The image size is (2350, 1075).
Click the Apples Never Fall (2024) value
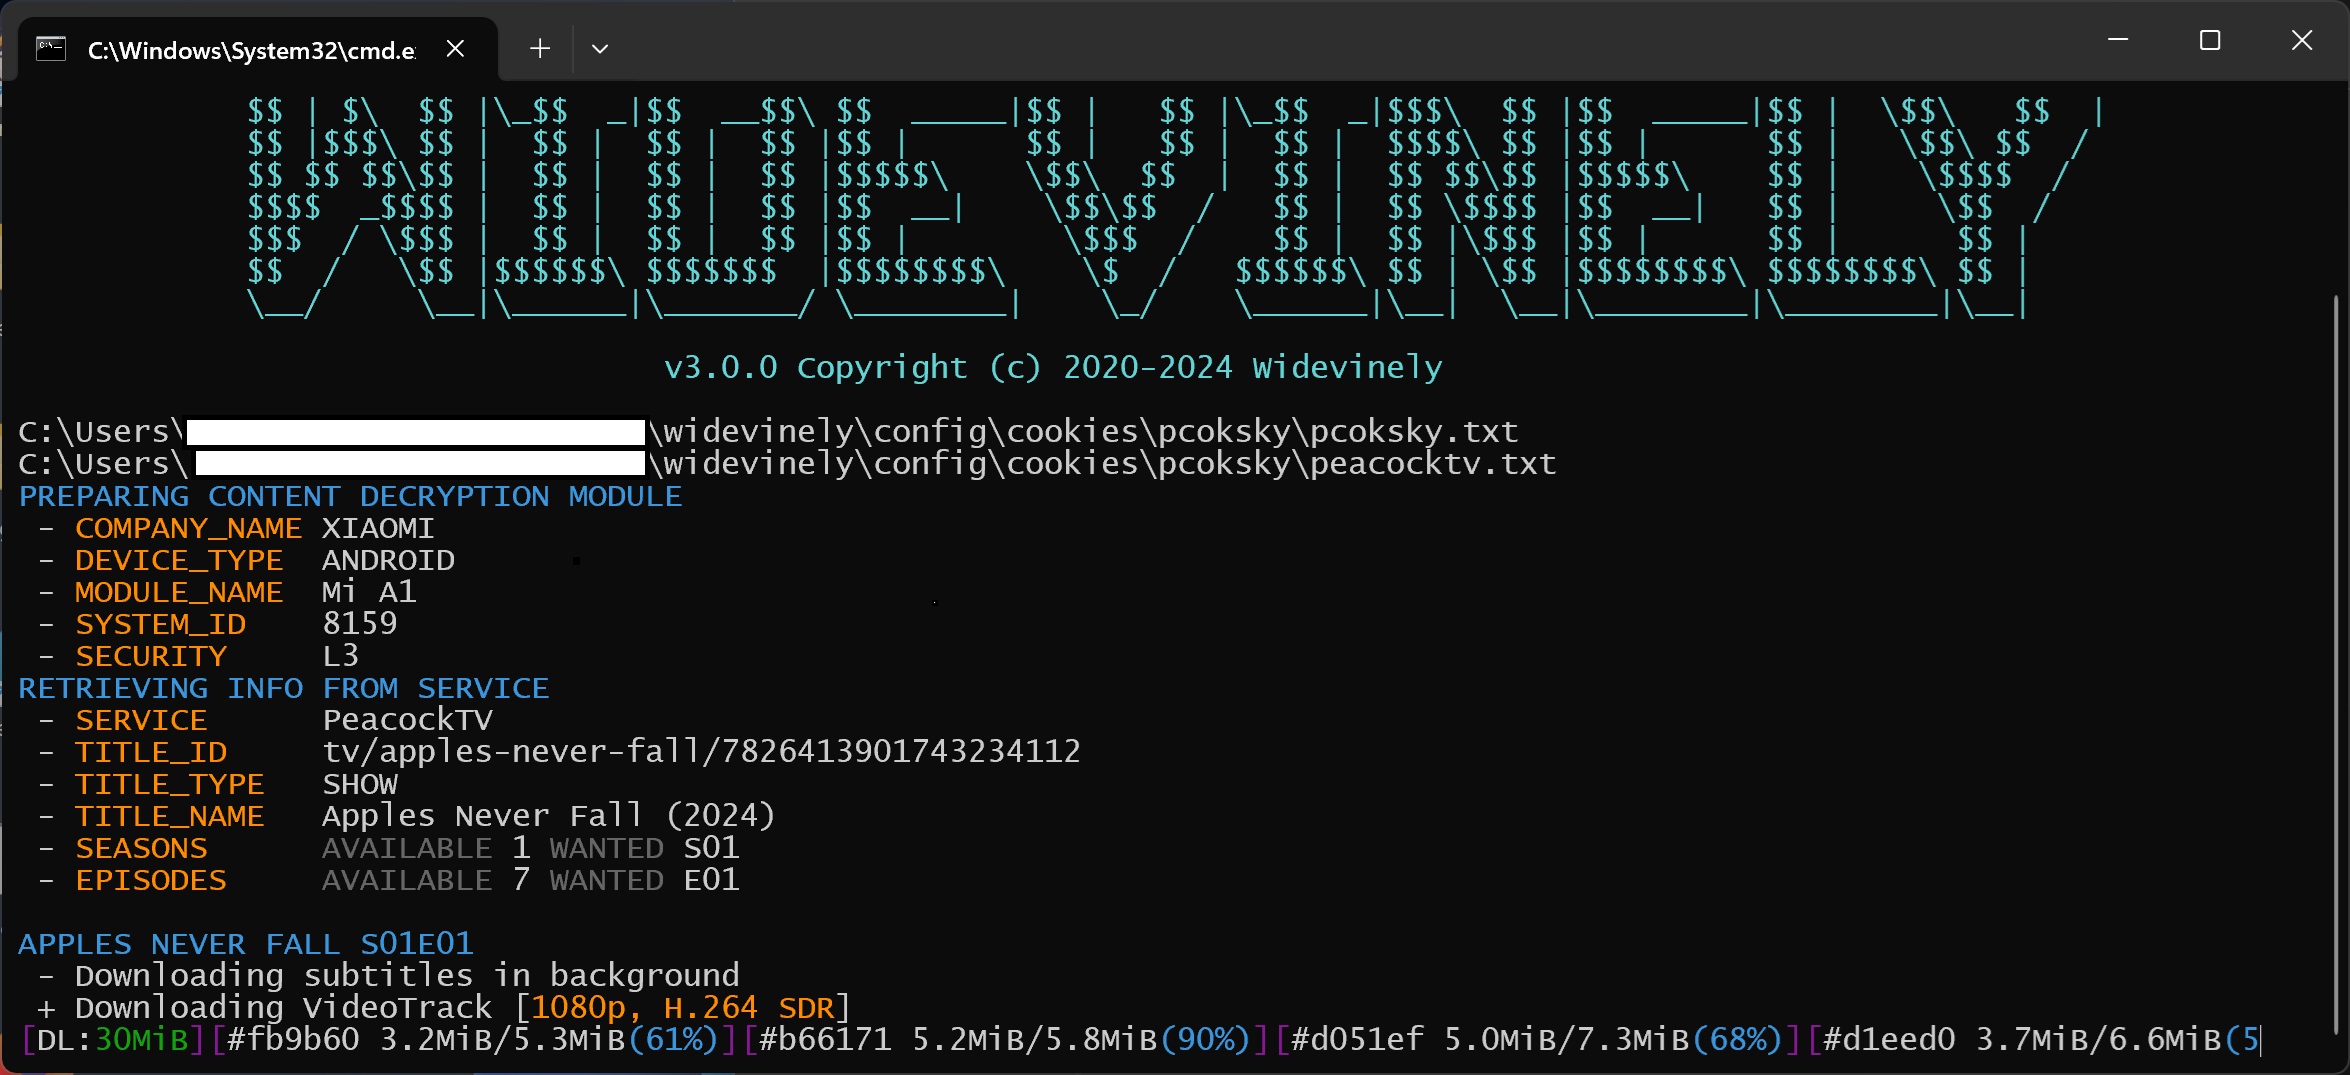[x=549, y=816]
